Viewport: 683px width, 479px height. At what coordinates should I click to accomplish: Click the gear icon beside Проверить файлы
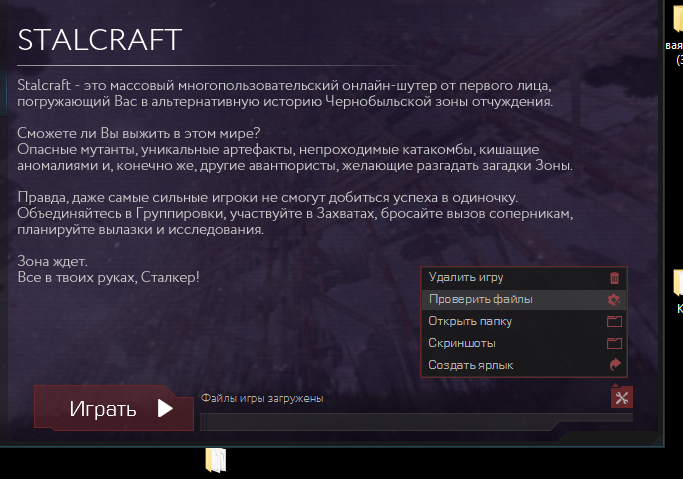click(614, 300)
